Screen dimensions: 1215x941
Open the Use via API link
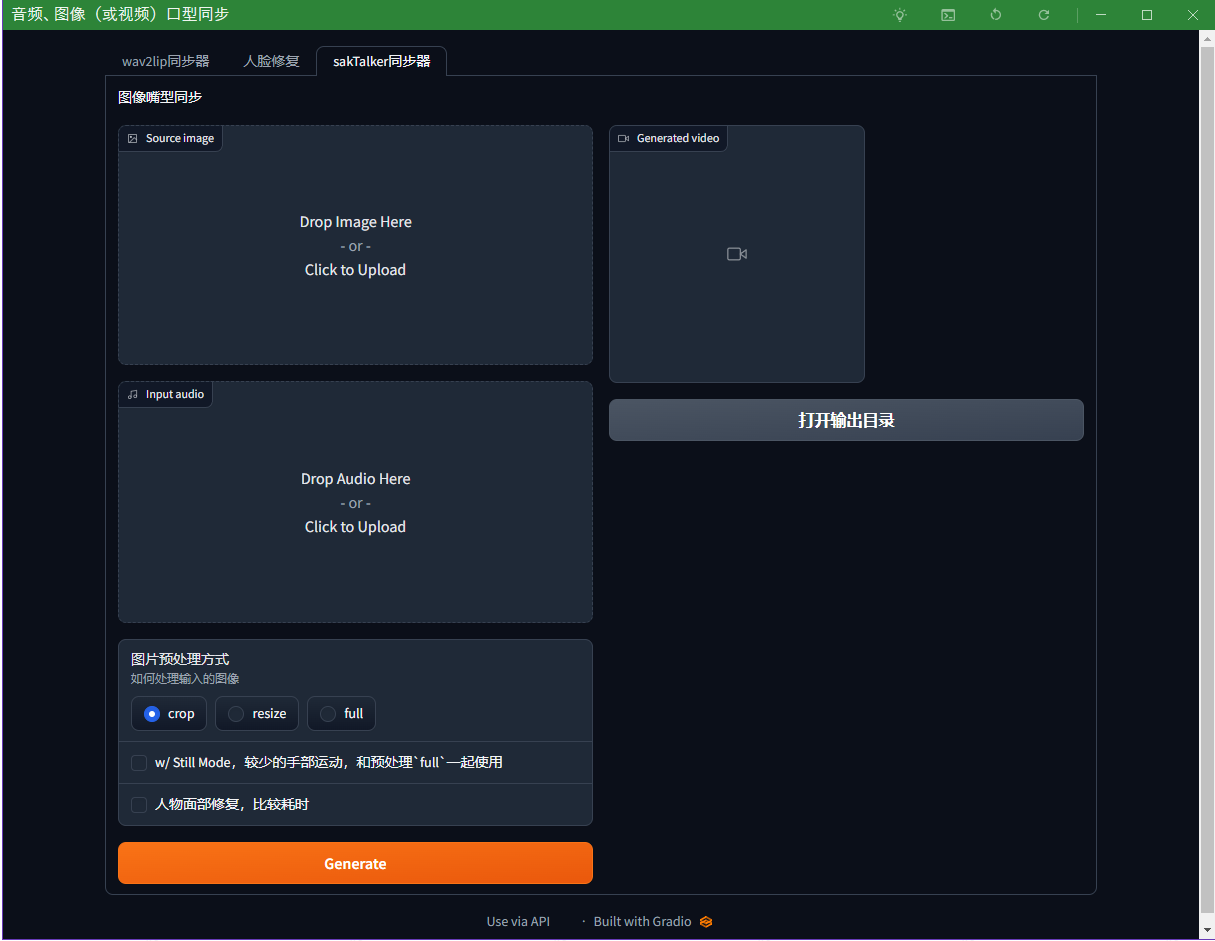tap(518, 922)
